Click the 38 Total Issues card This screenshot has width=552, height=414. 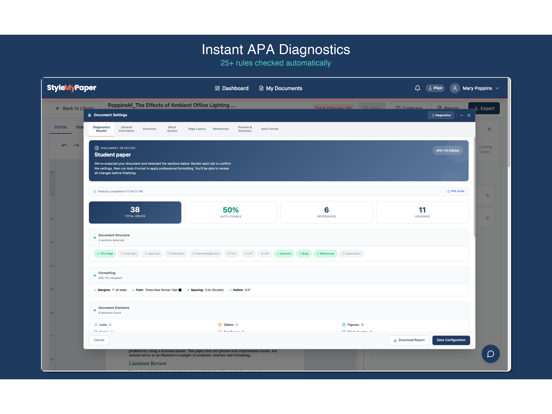135,212
